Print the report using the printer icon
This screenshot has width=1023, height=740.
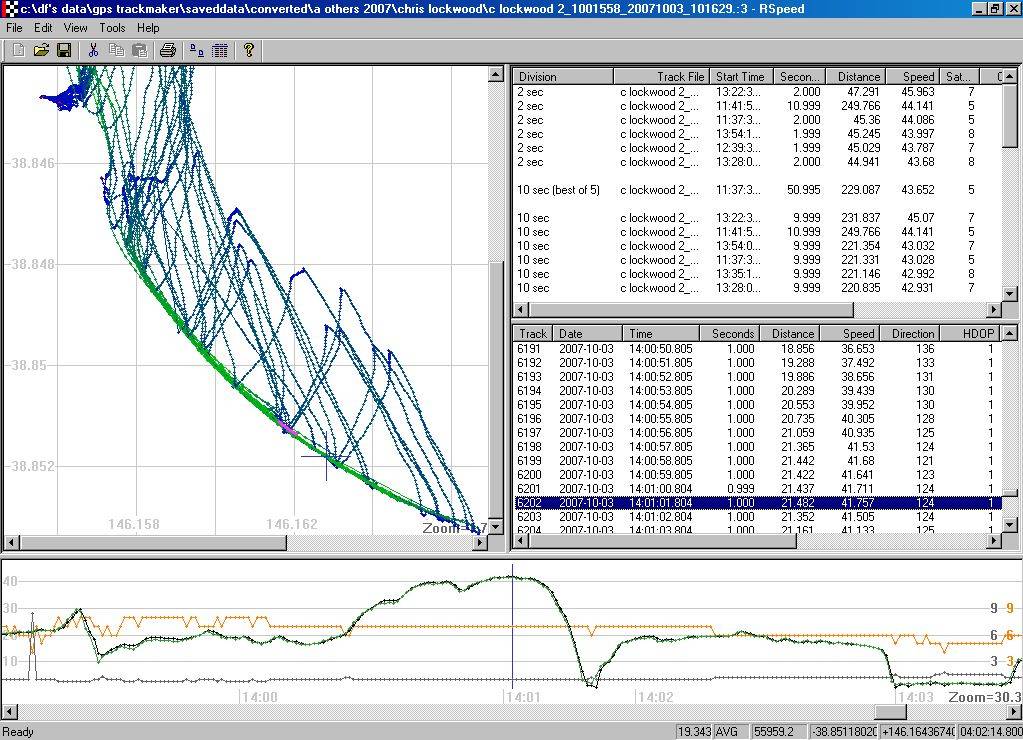pyautogui.click(x=167, y=50)
